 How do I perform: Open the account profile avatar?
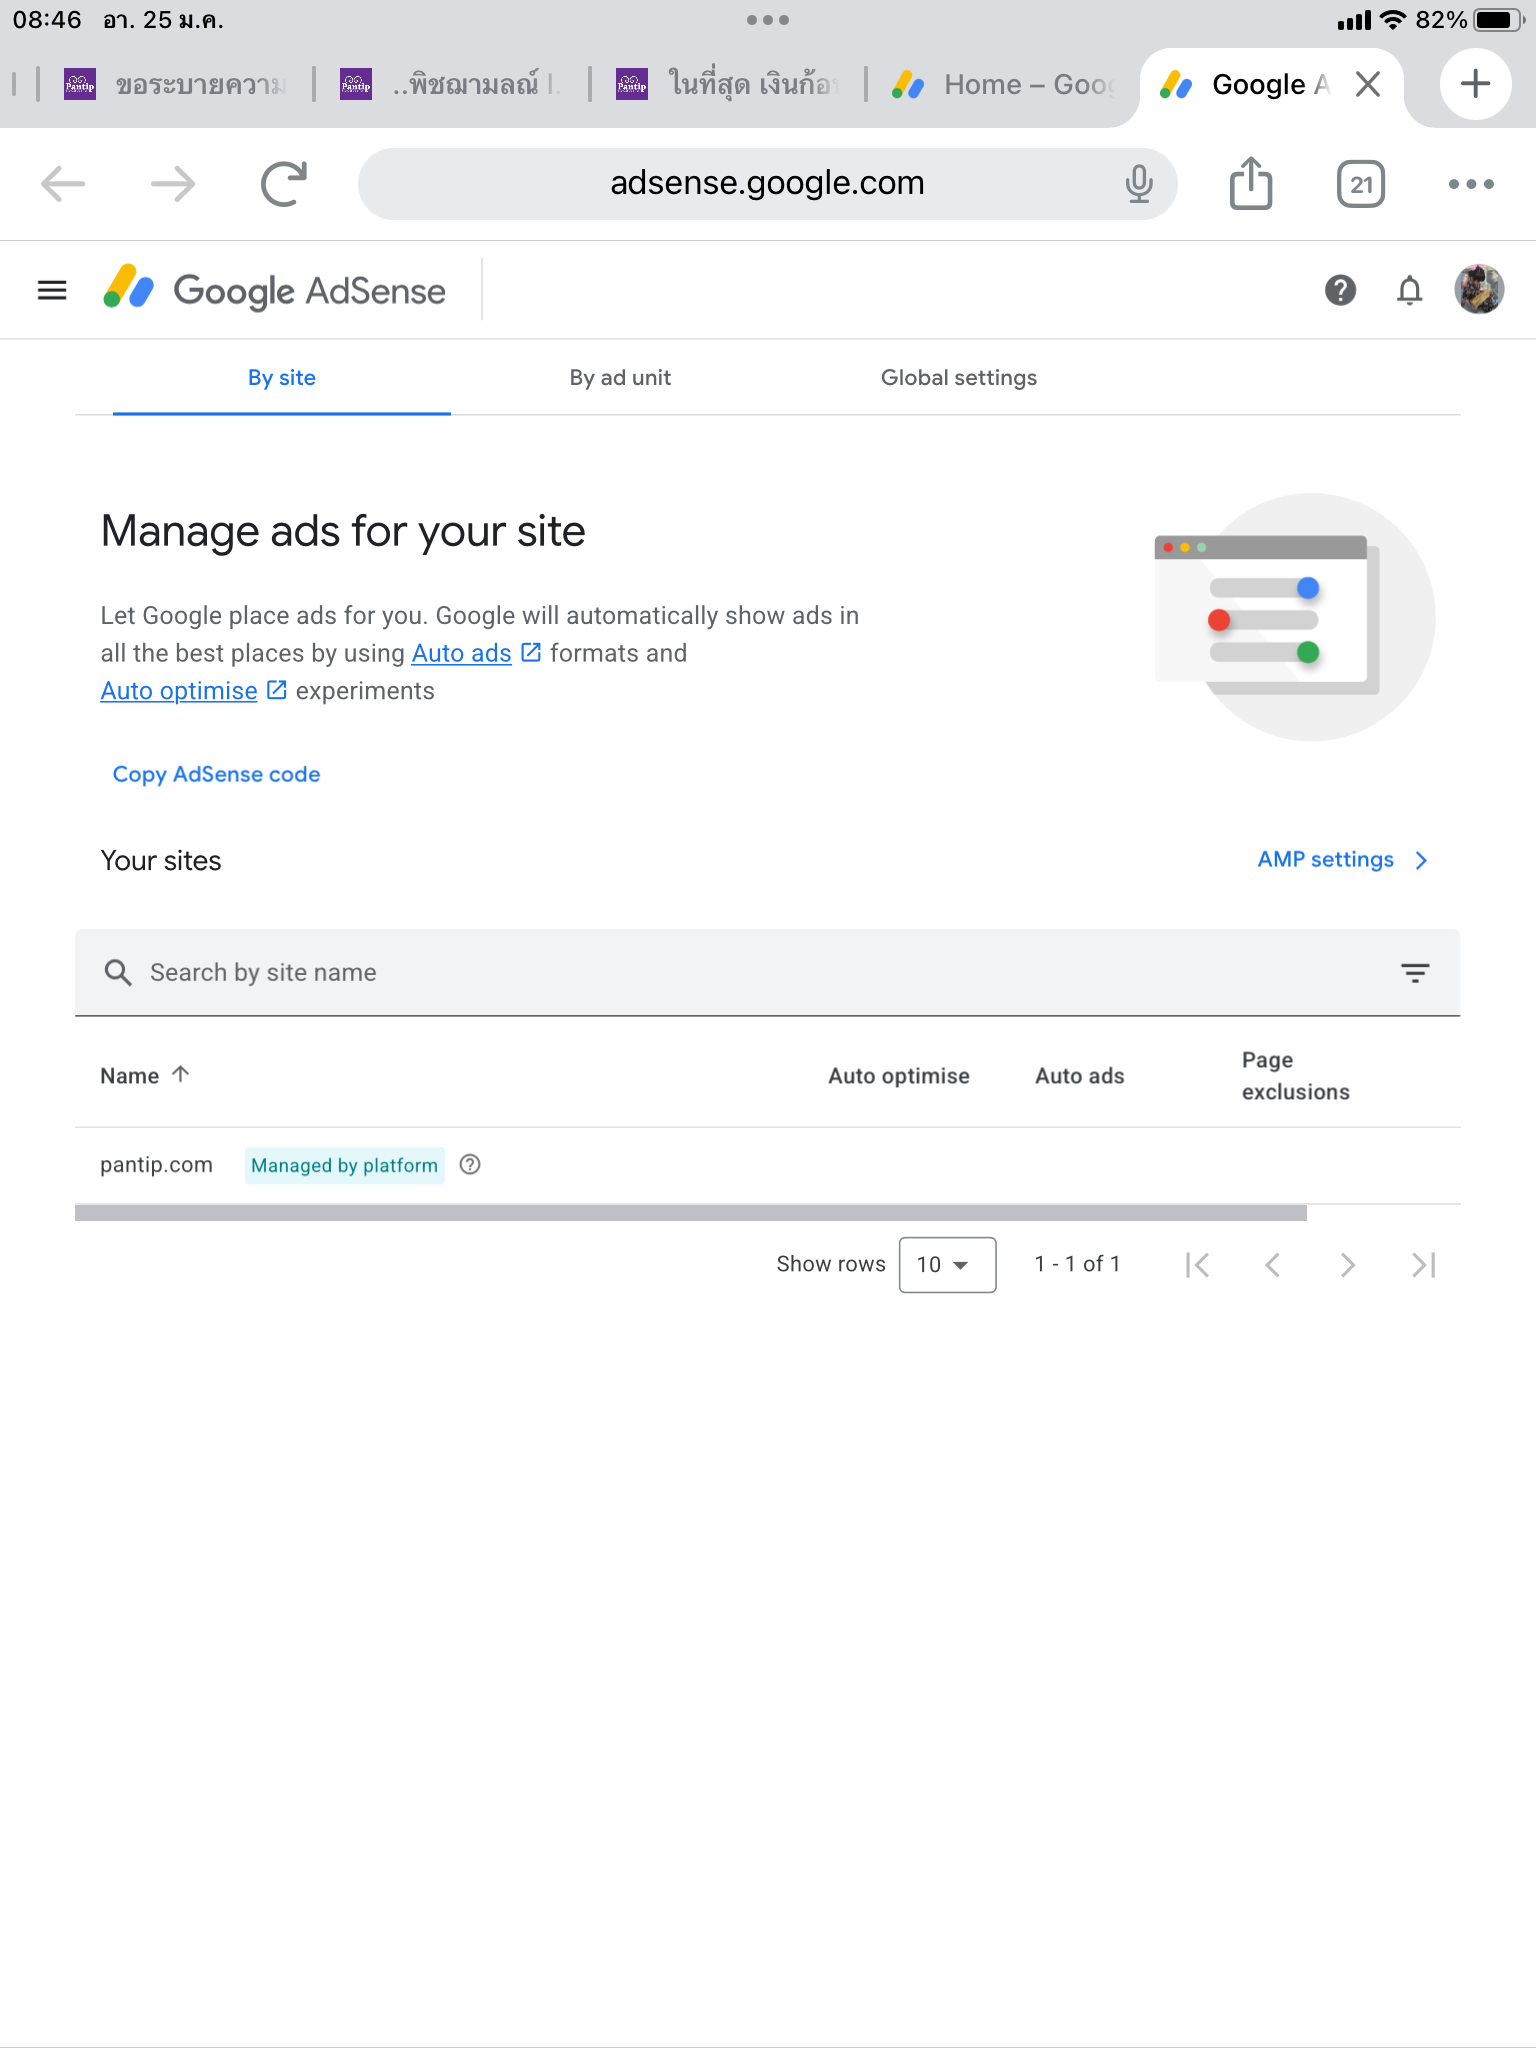tap(1479, 291)
